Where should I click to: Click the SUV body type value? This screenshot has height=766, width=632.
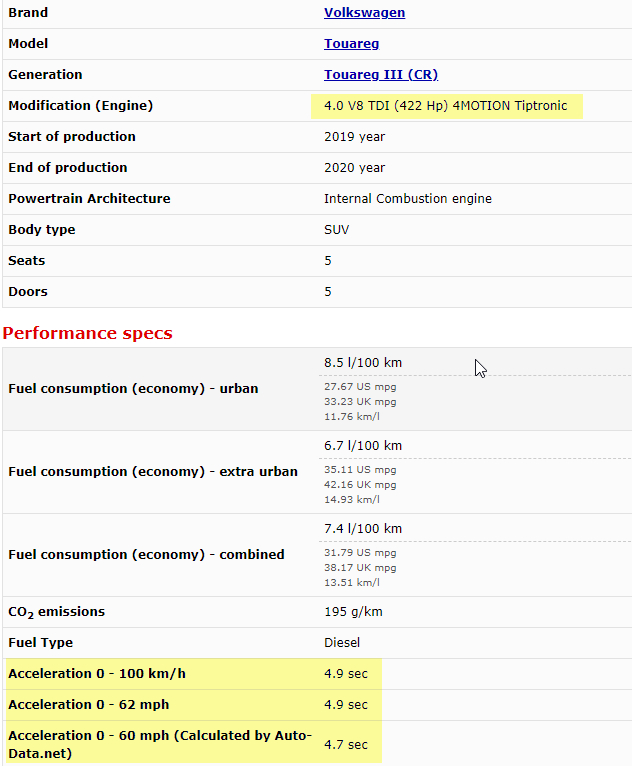tap(337, 230)
